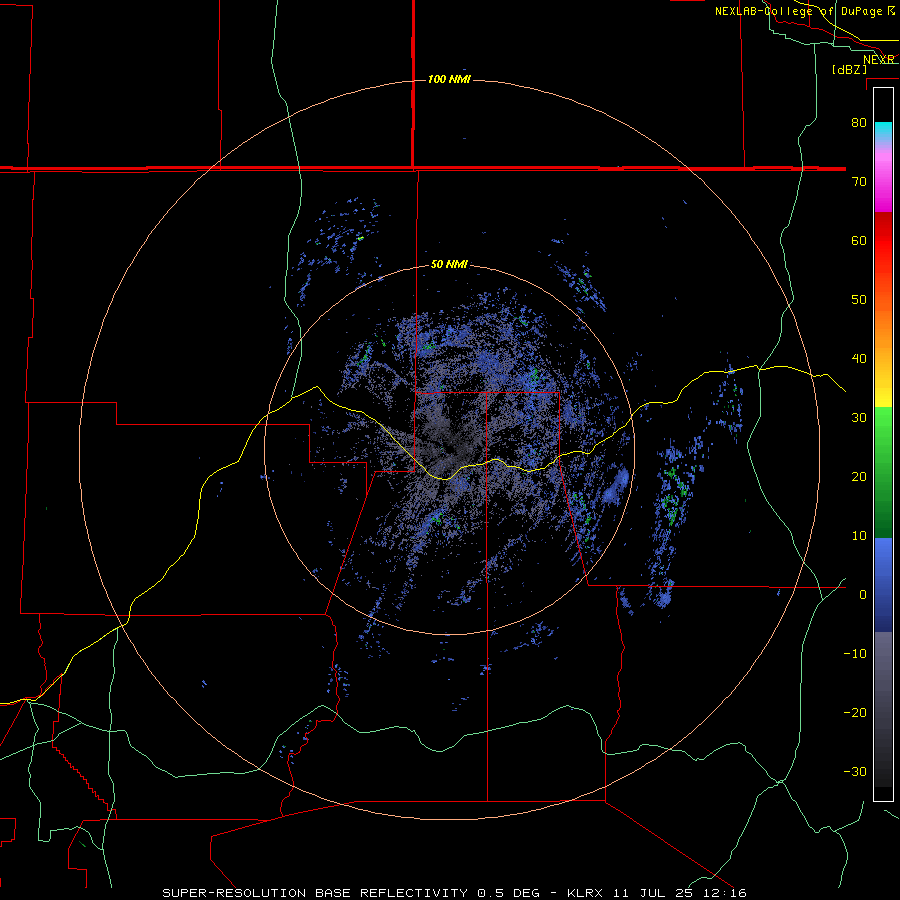Click the "NEXR" label above dBZ
The image size is (900, 900).
(x=878, y=60)
